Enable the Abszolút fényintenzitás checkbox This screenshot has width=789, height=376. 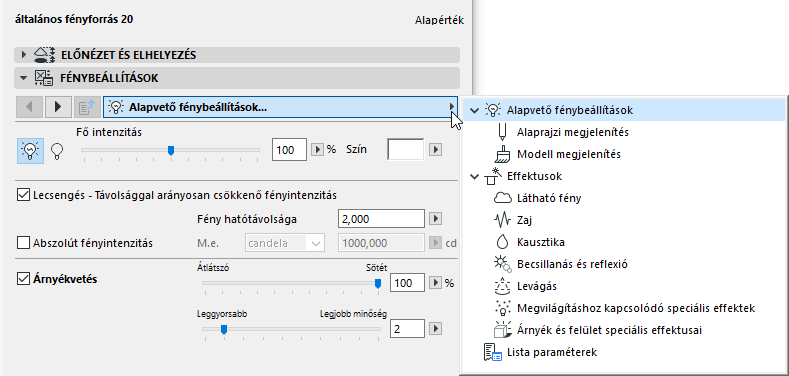click(23, 243)
